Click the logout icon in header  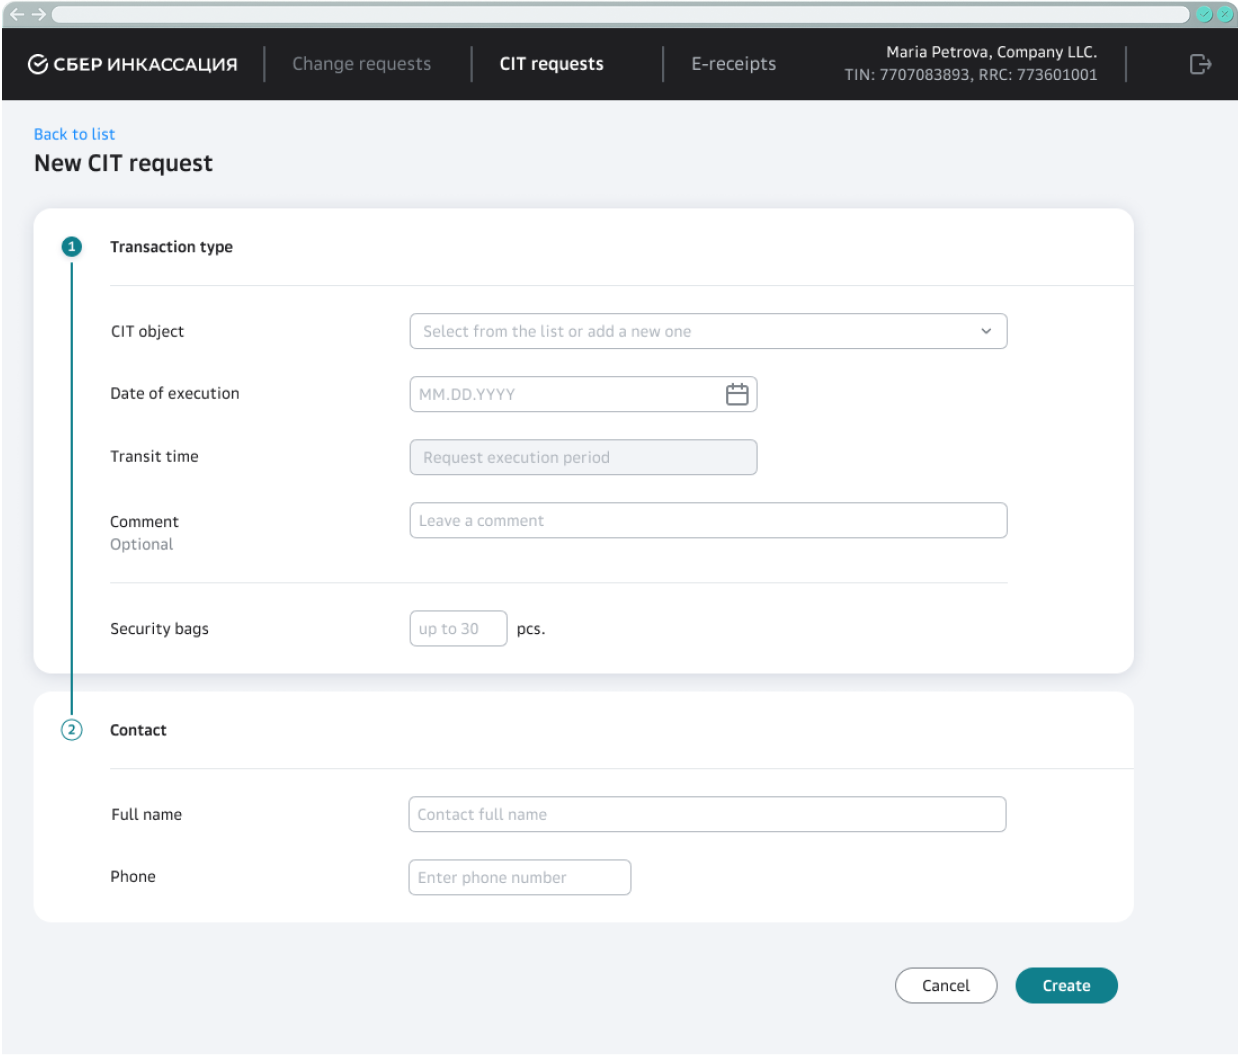[x=1200, y=64]
